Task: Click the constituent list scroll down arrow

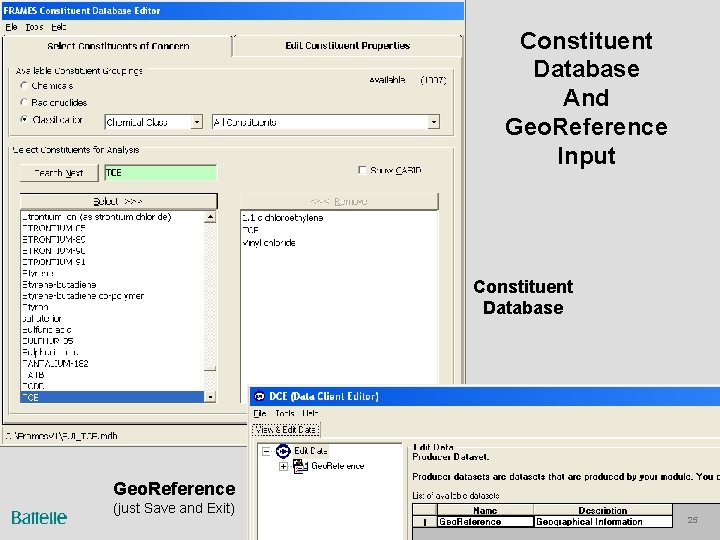Action: (210, 397)
